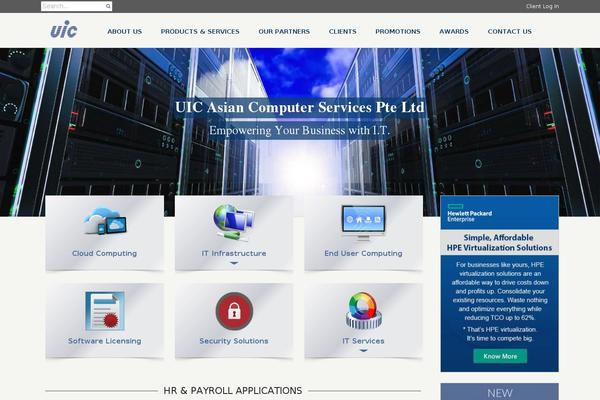Click UIC Asian Computer Services hero title
600x400 pixels.
300,107
